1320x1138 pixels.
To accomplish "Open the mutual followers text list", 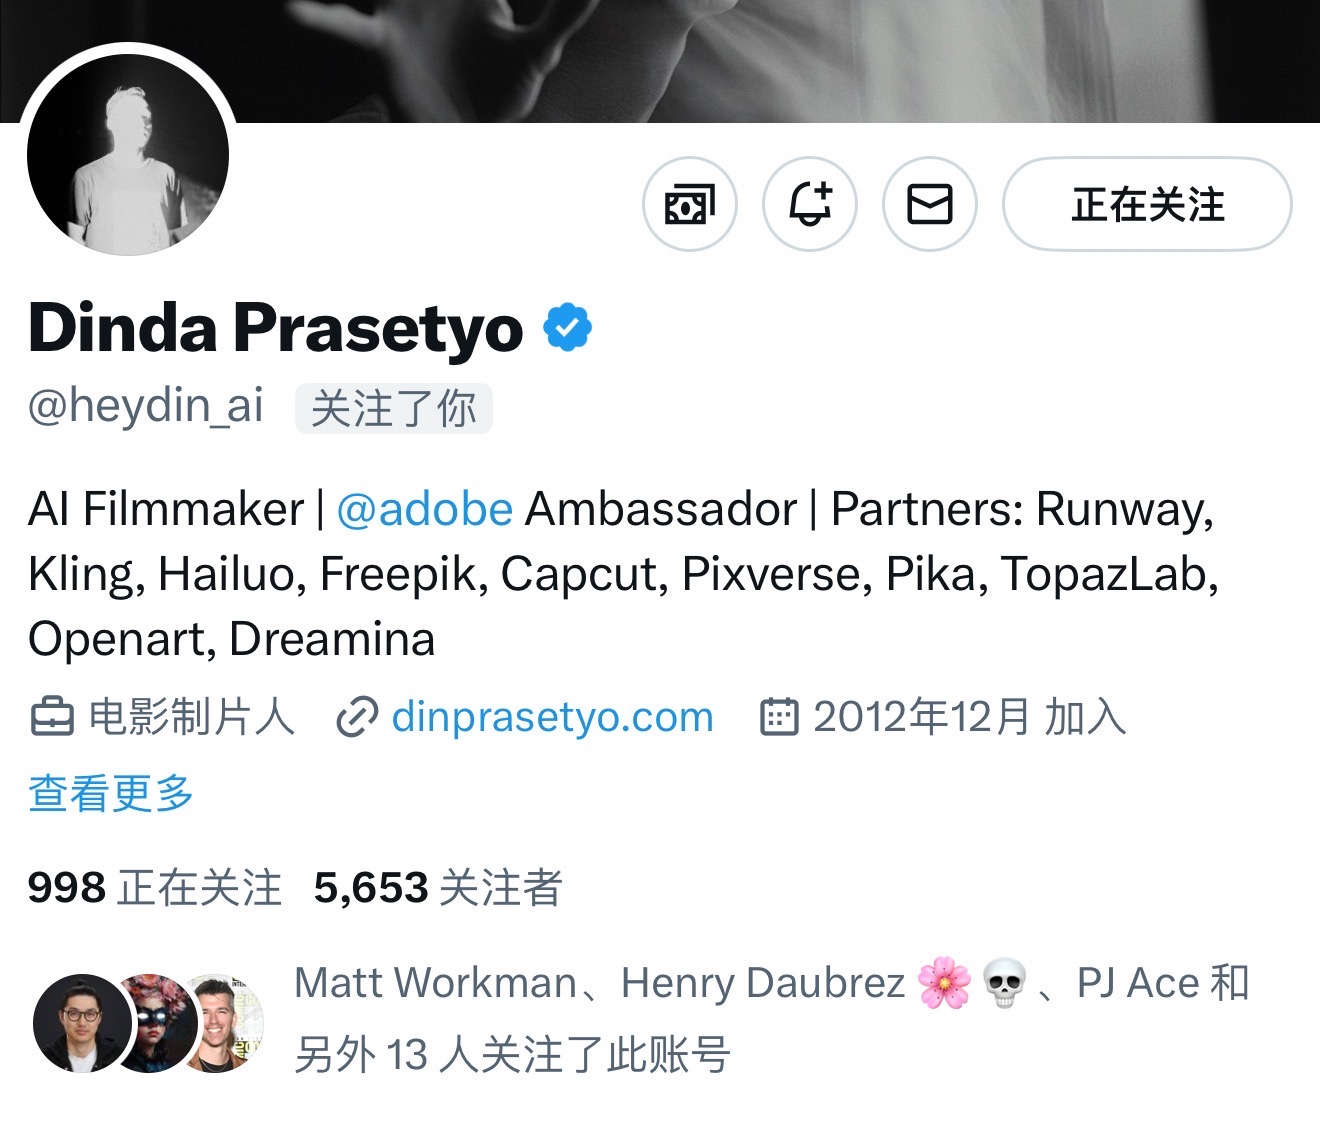I will pos(772,1019).
